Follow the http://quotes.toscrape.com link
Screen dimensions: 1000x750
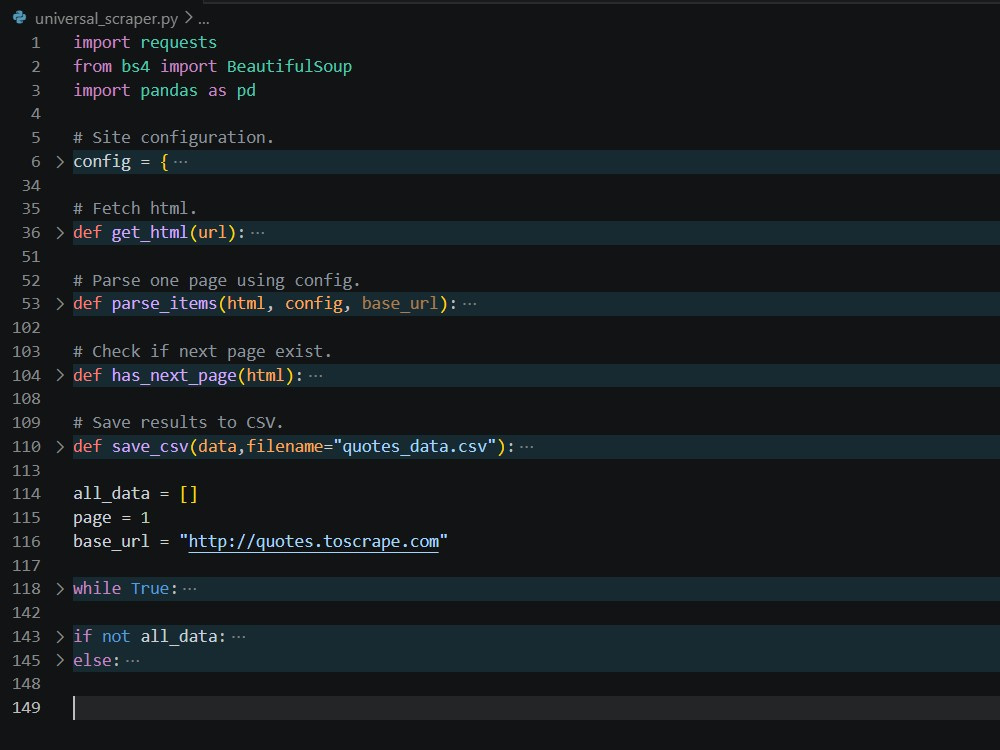(313, 541)
